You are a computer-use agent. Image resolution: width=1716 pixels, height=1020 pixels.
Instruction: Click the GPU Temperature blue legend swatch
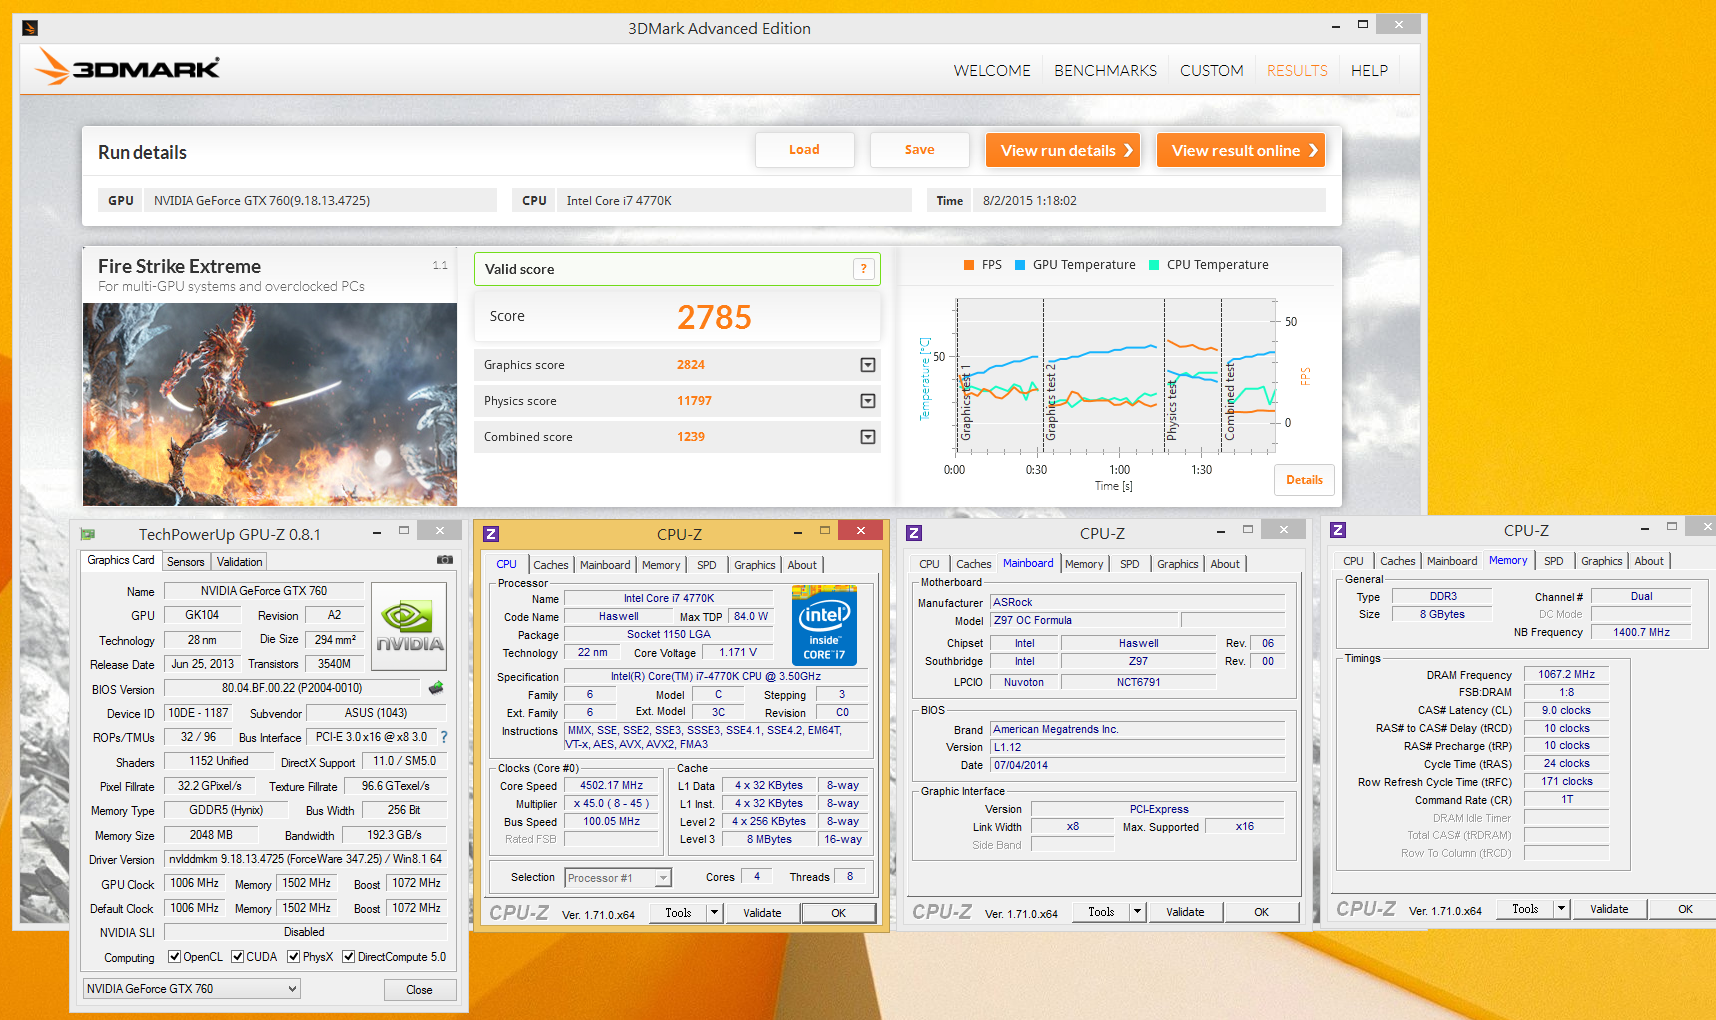[x=1020, y=265]
